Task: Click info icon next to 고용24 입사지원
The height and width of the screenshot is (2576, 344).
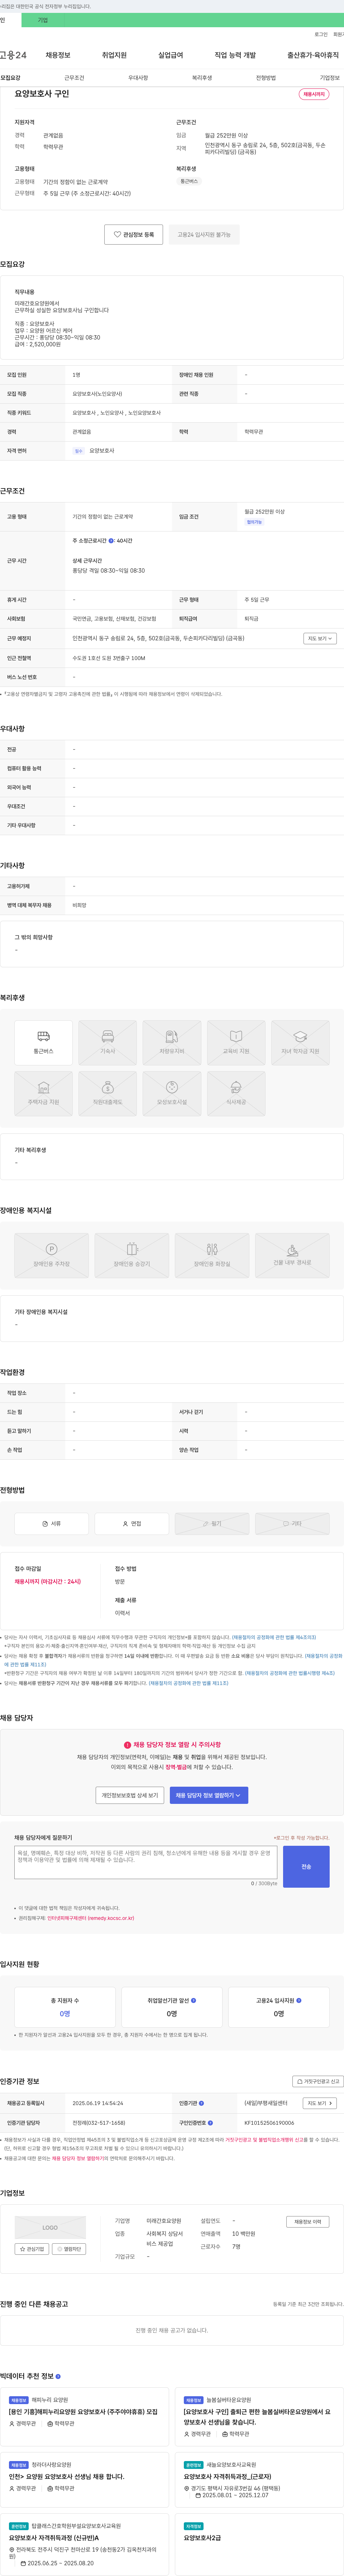Action: 299,2000
